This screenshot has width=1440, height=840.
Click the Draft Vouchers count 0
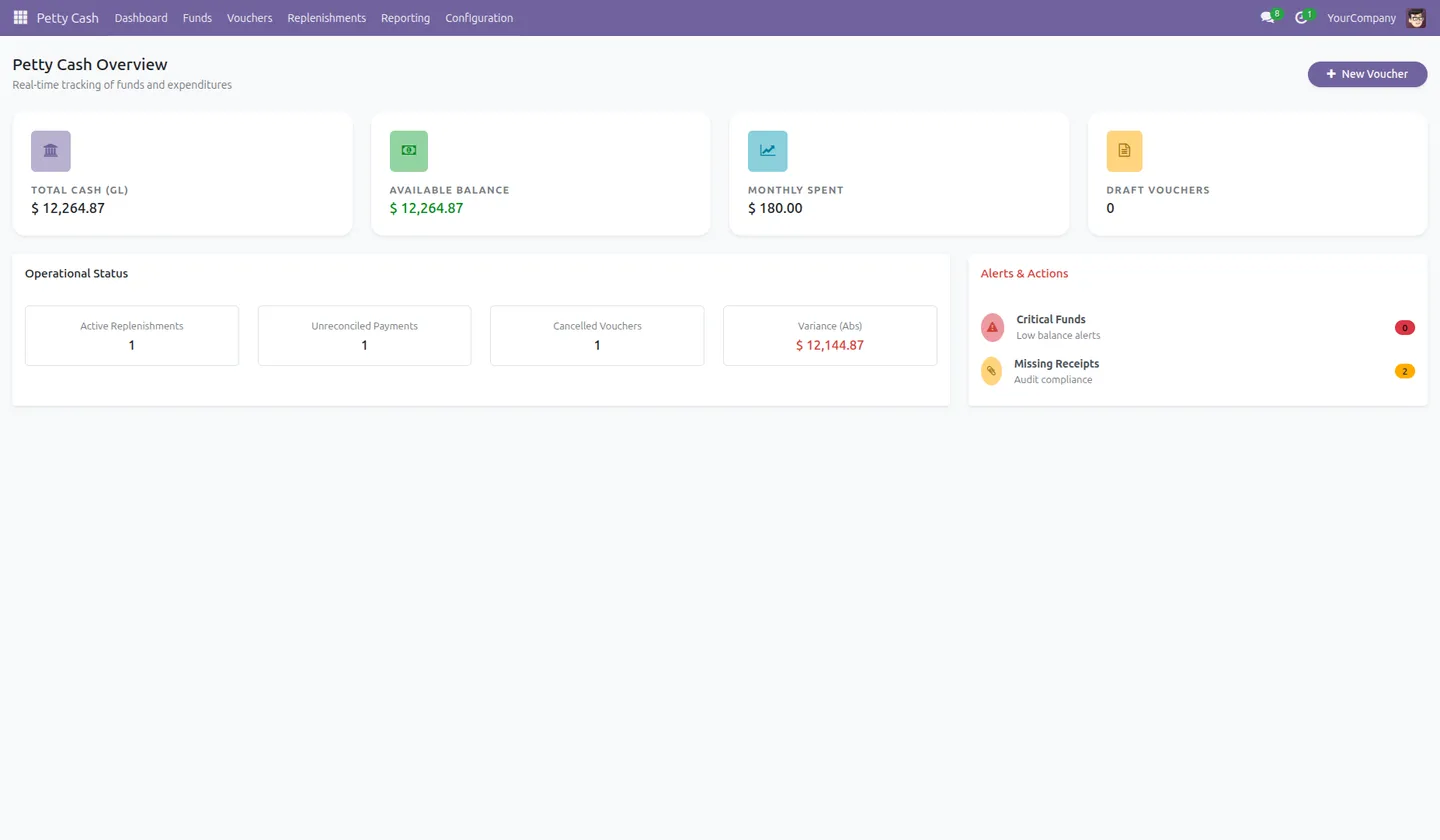pyautogui.click(x=1110, y=209)
